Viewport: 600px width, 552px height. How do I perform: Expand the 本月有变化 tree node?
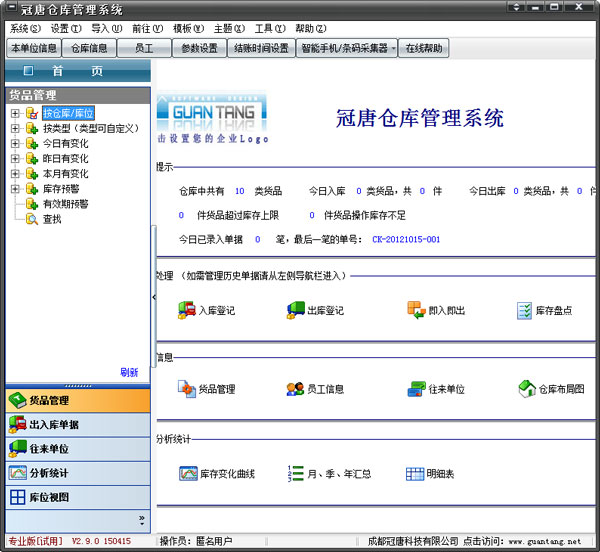point(15,174)
